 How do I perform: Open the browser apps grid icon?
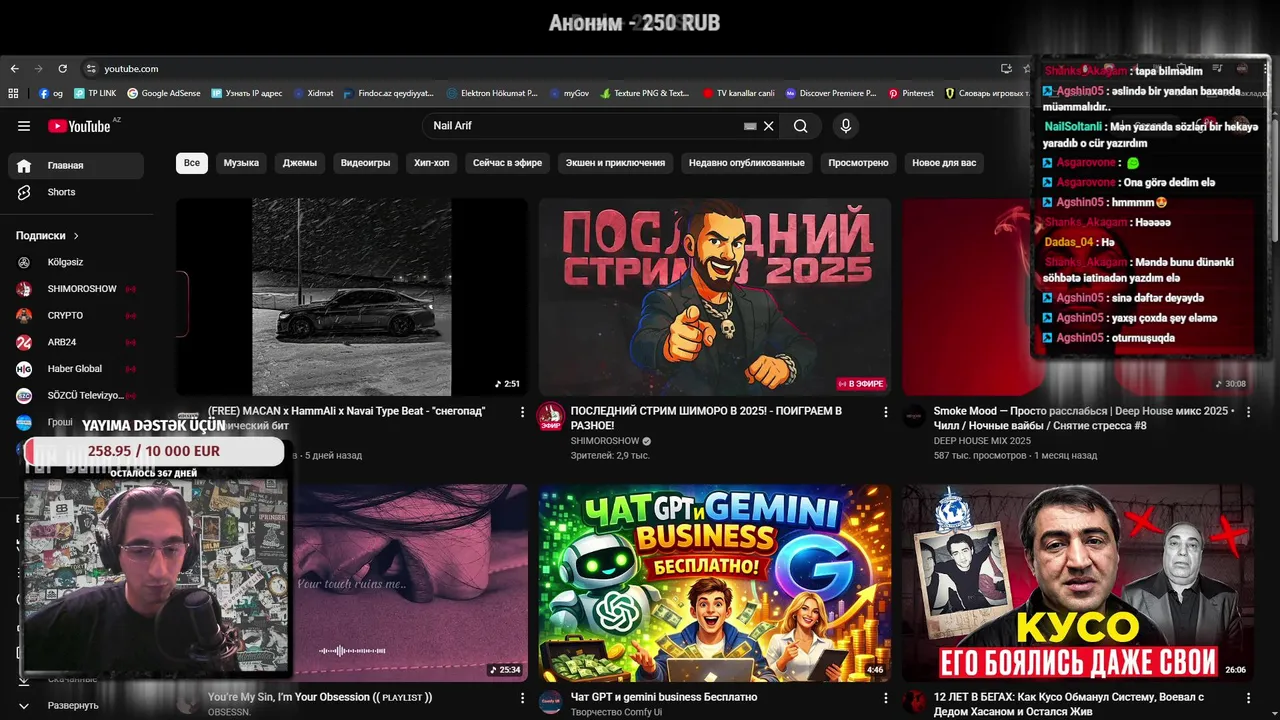13,93
